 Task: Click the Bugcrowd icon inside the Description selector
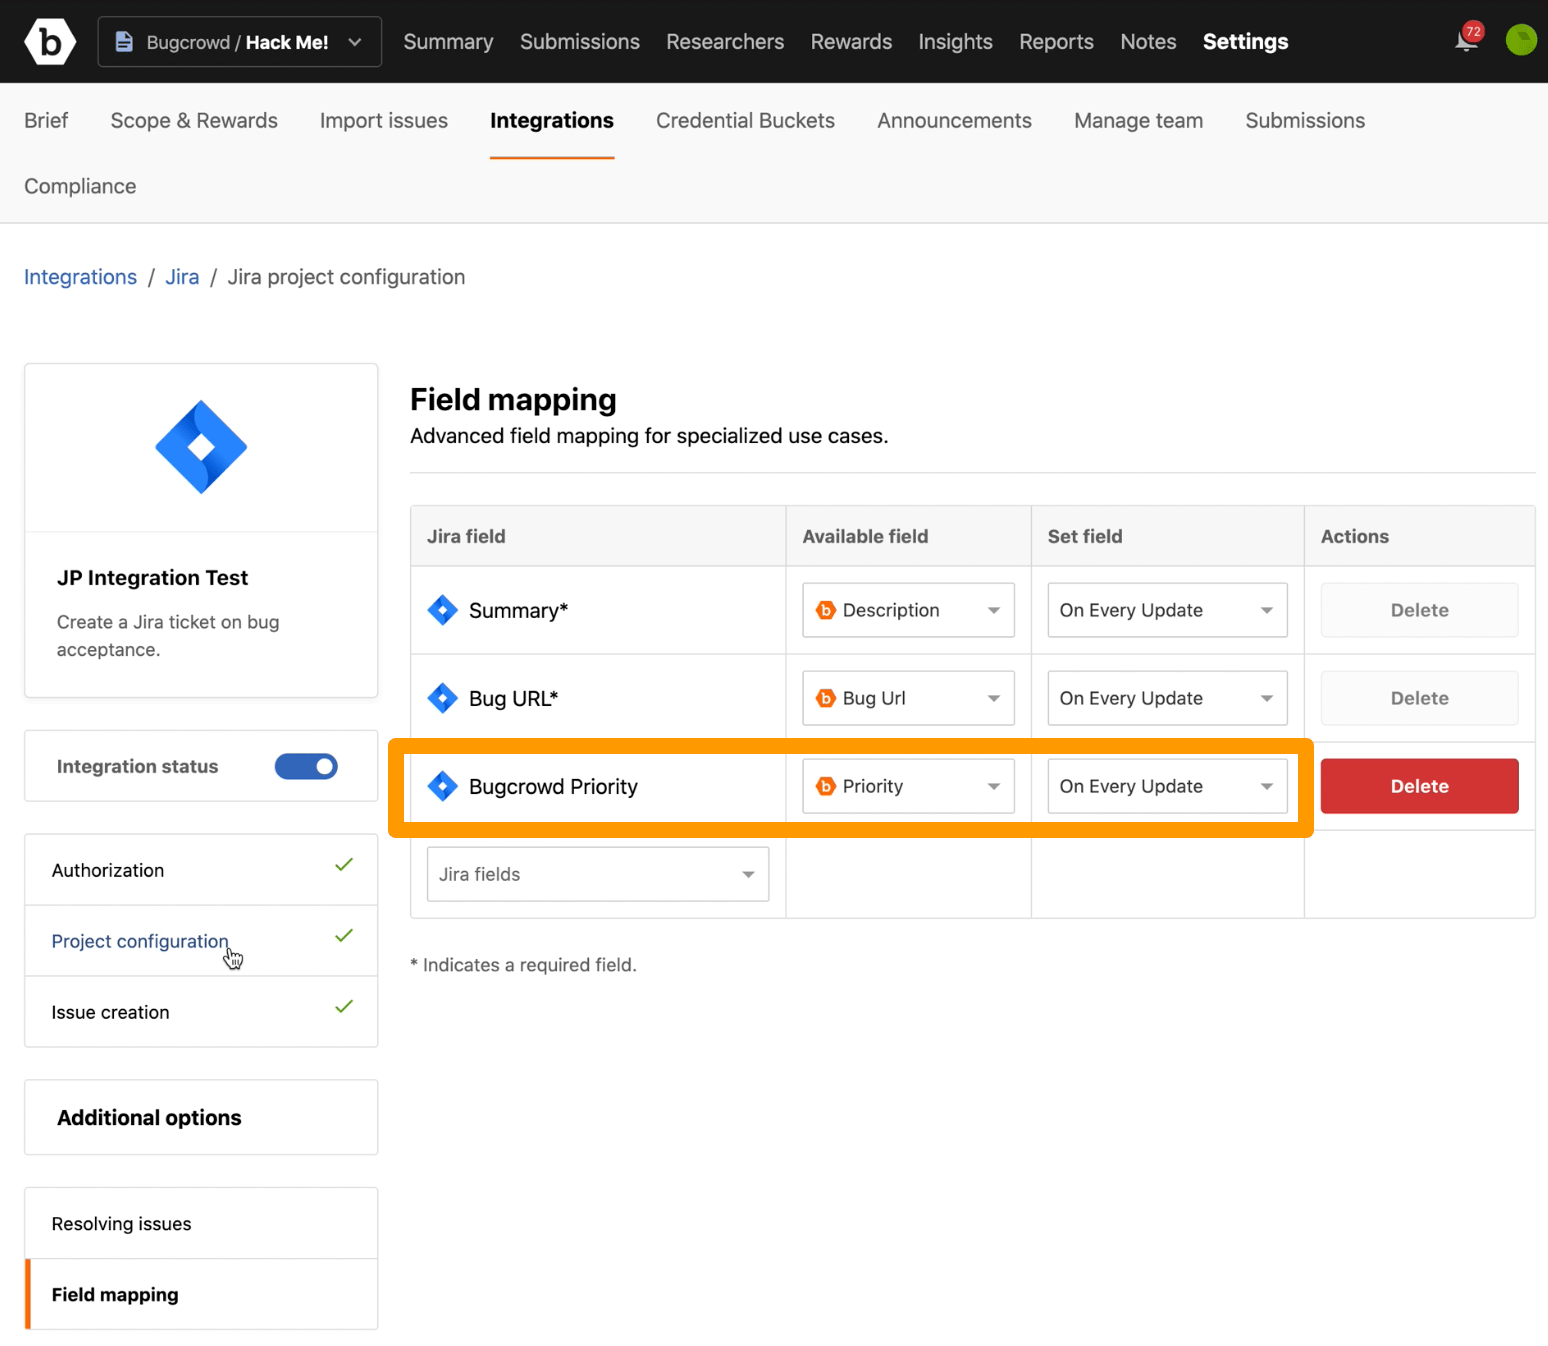[x=826, y=610]
